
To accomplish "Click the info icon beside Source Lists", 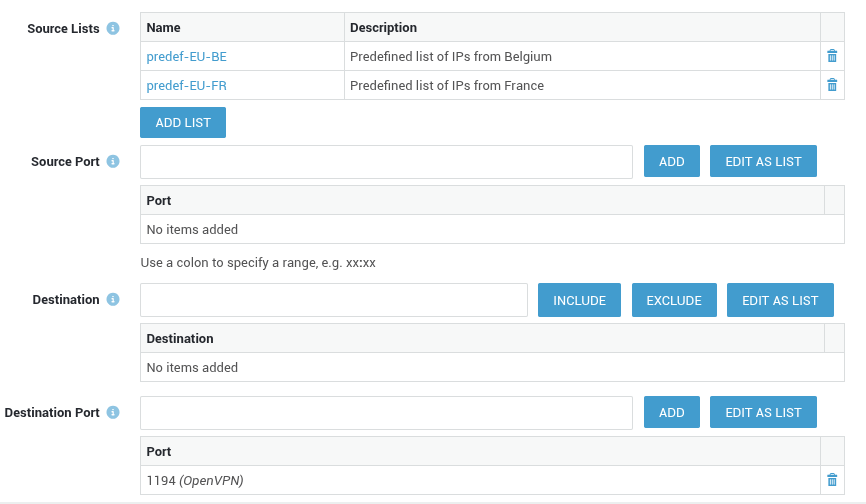I will [x=113, y=28].
